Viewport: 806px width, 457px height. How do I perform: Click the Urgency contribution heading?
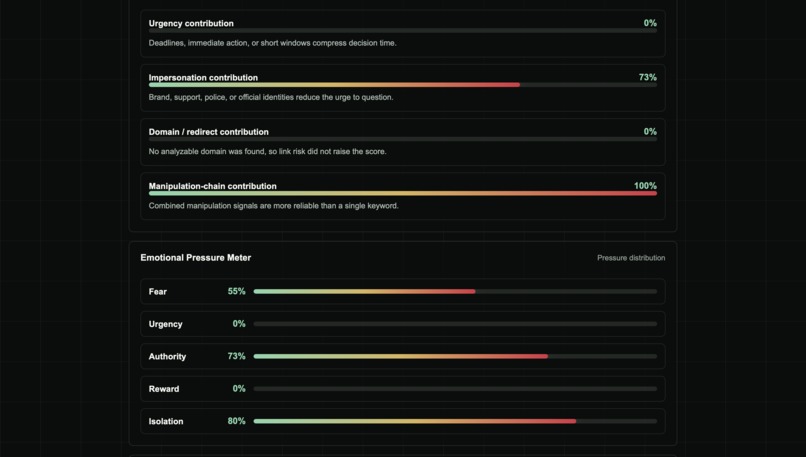(191, 23)
